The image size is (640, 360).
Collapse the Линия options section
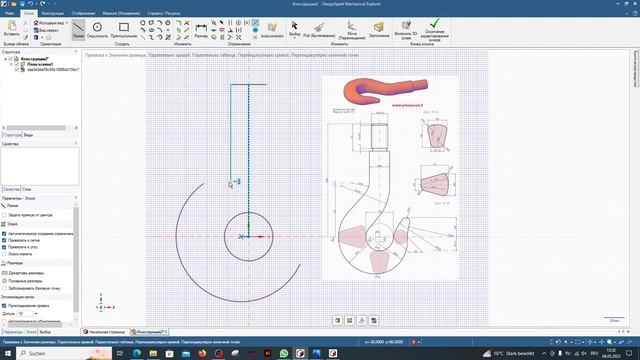pos(37,206)
